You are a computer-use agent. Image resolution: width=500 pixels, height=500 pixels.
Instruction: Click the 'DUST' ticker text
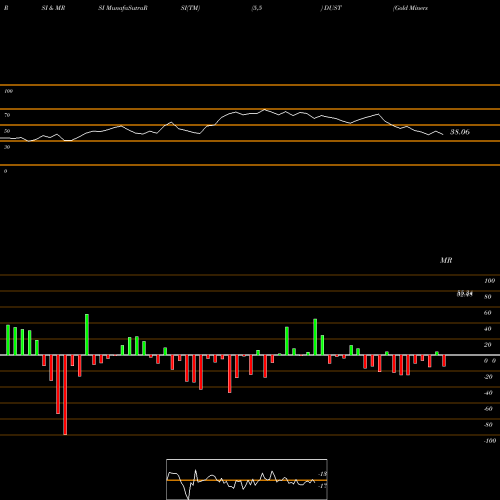(x=333, y=8)
